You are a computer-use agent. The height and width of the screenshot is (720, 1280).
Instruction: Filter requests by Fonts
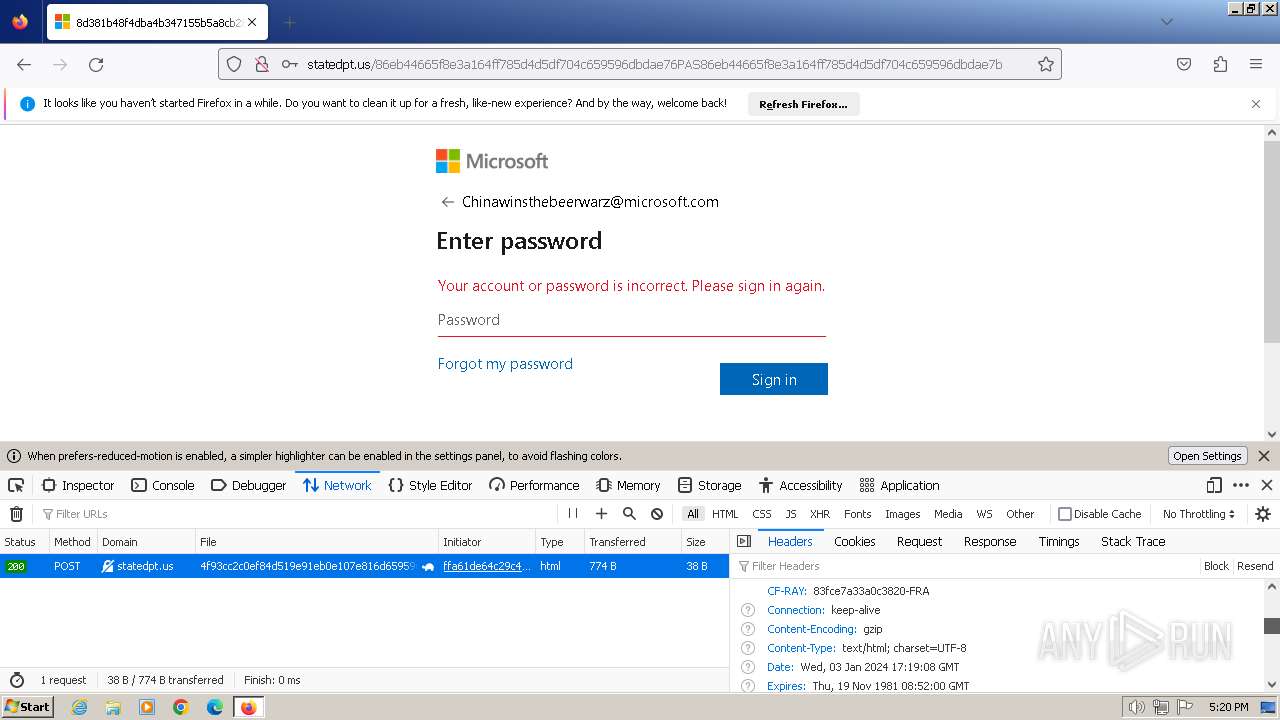point(858,514)
